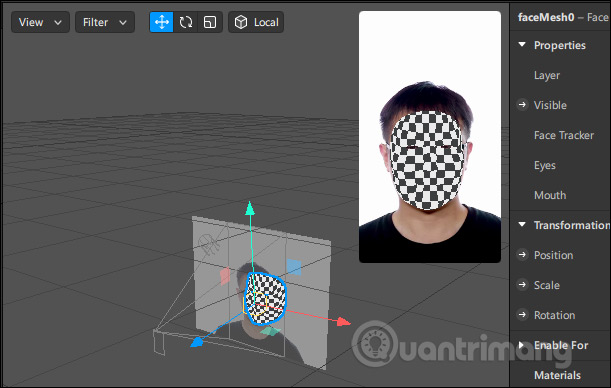Screen dimensions: 611x388
Task: Open the View dropdown menu
Action: 40,22
